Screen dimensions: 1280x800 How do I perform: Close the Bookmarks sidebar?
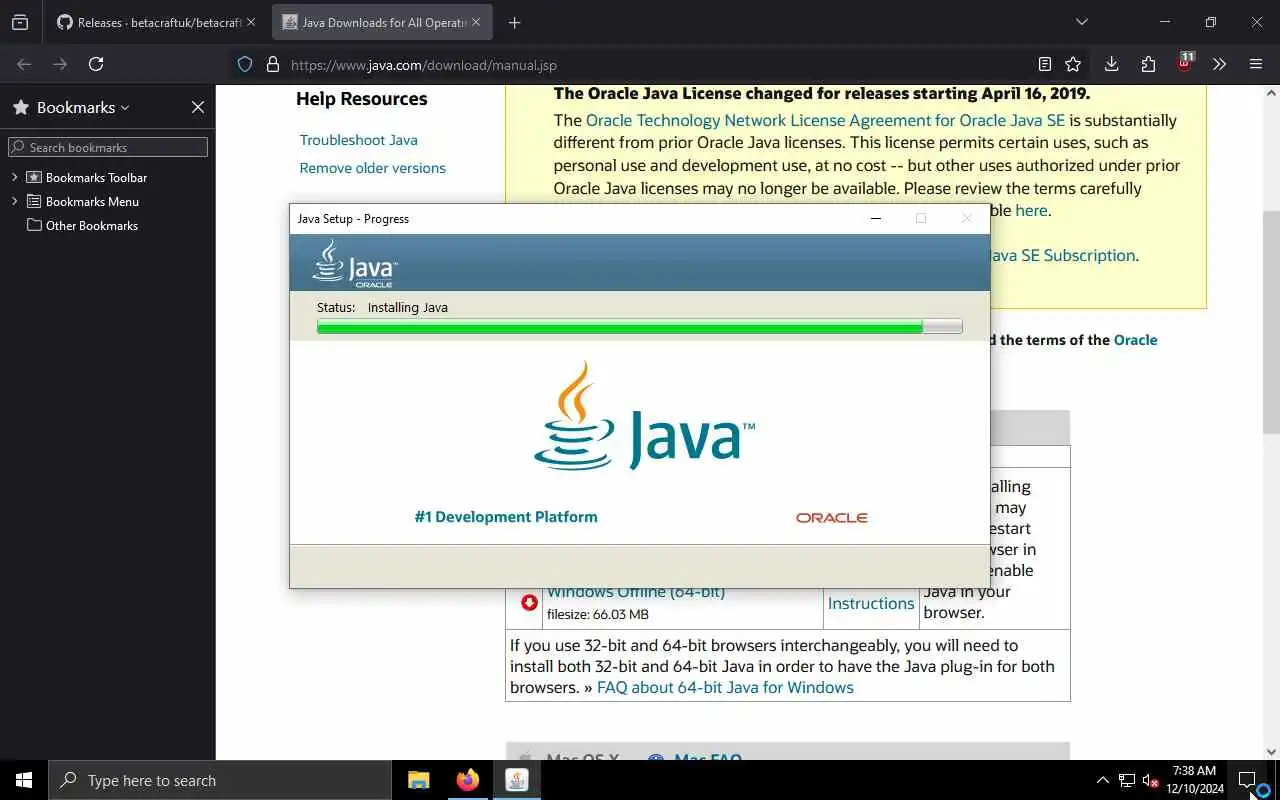click(x=198, y=107)
